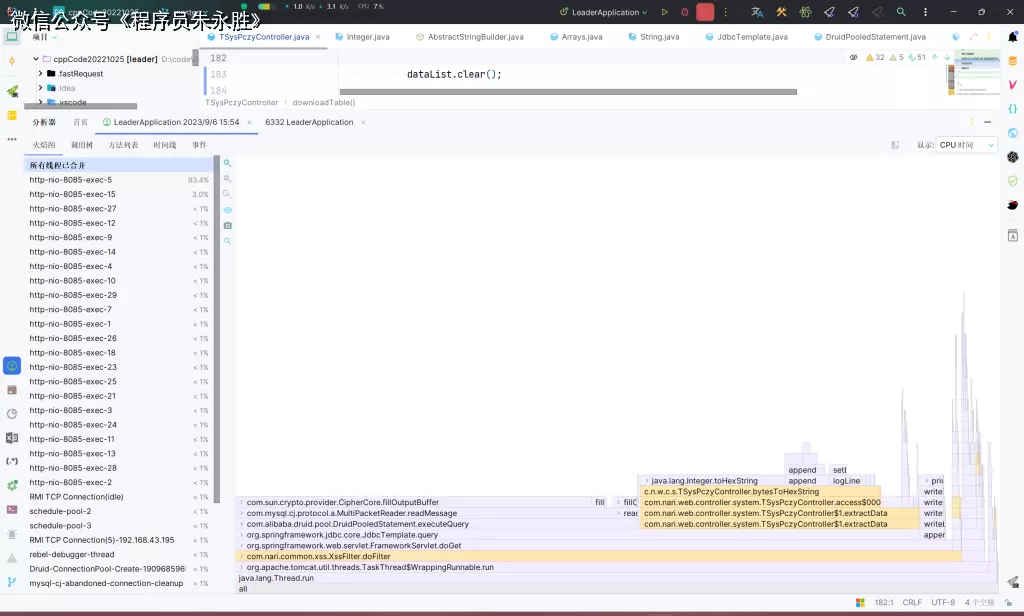Open the Terminal tool window icon
The width and height of the screenshot is (1024, 616).
click(12, 509)
